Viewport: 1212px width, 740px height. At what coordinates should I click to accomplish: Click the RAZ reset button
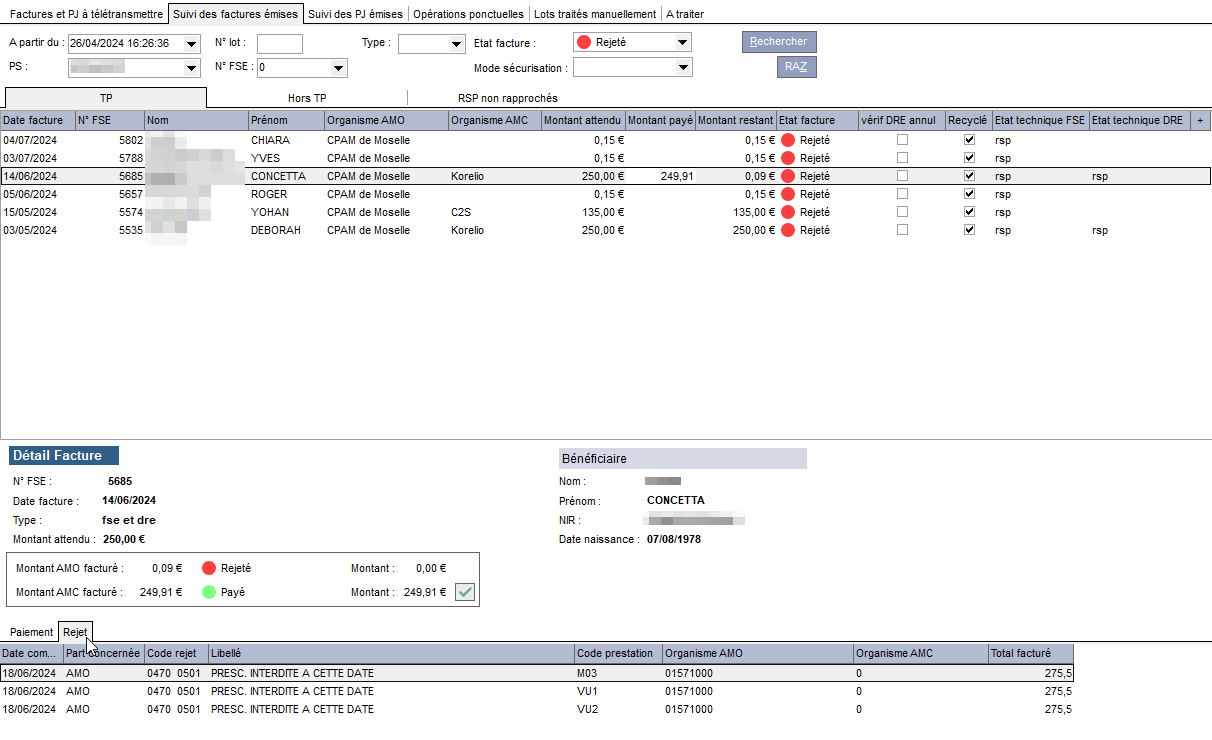pos(797,67)
